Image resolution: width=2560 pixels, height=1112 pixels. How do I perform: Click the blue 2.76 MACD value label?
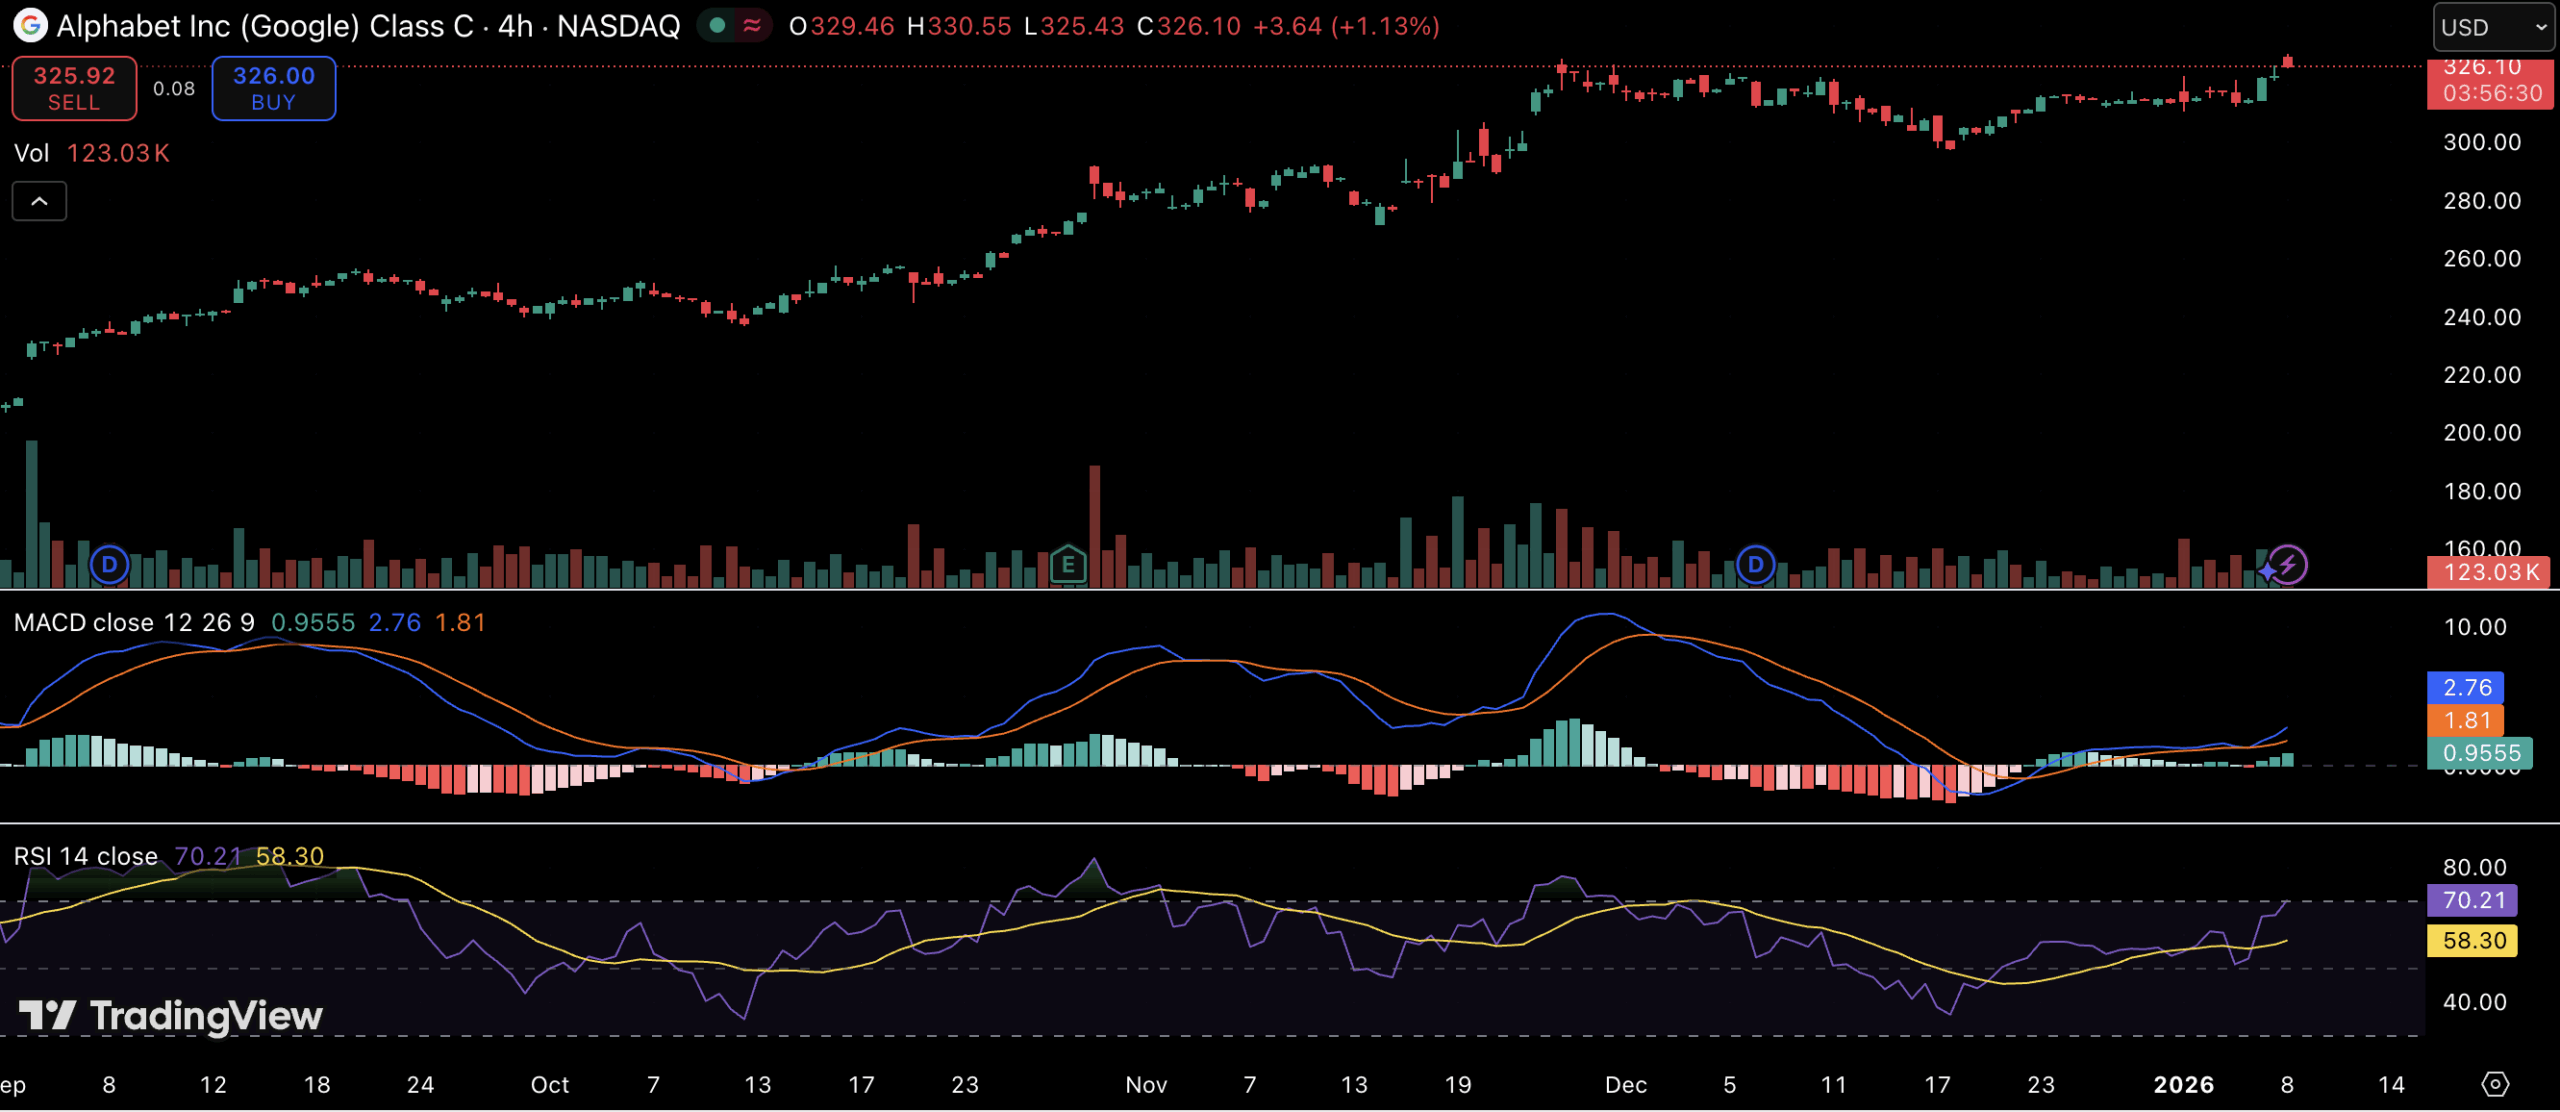coord(2466,687)
